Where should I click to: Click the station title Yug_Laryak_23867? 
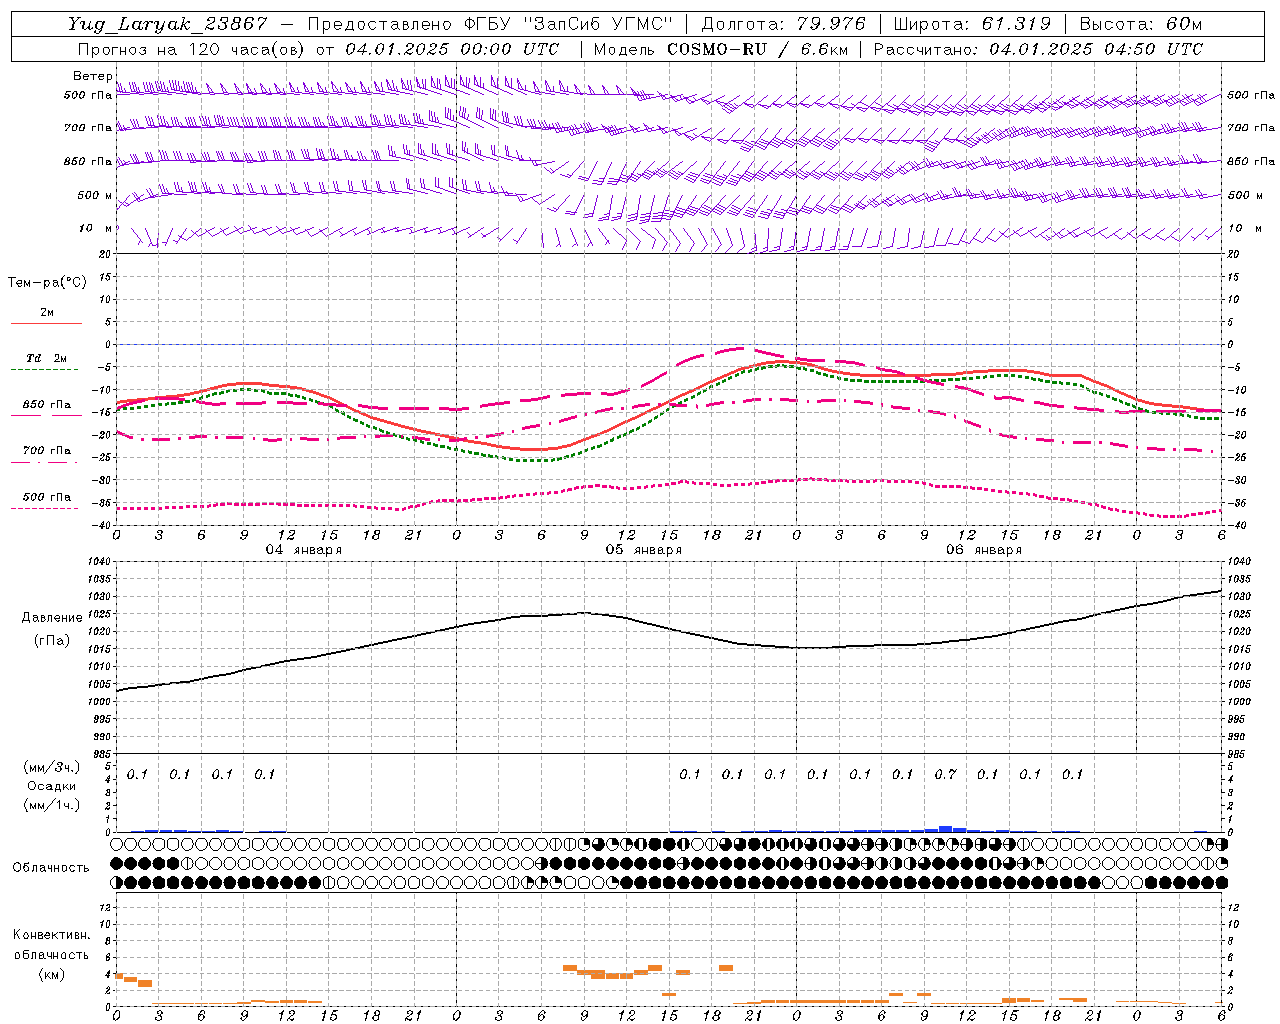click(168, 24)
